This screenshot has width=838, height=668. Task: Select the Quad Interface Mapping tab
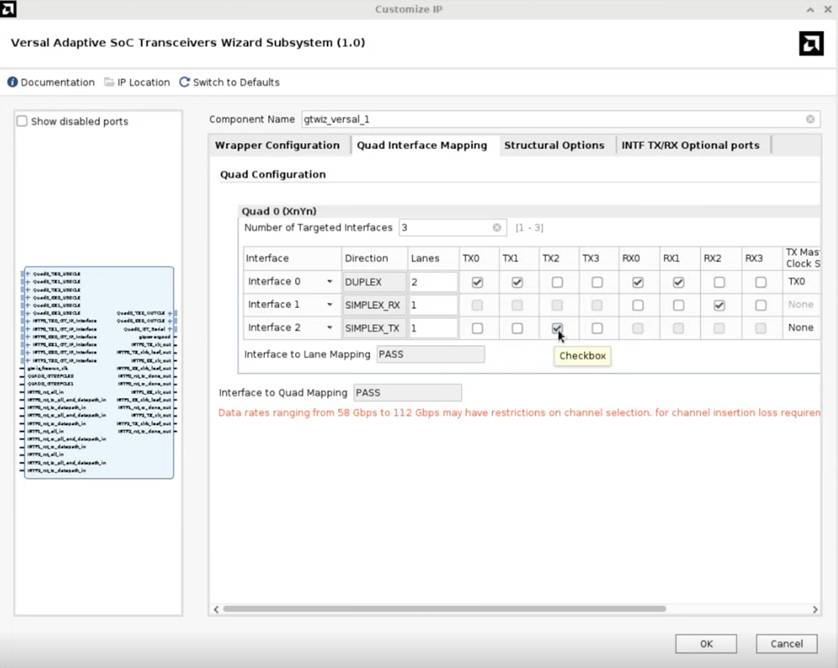[422, 145]
